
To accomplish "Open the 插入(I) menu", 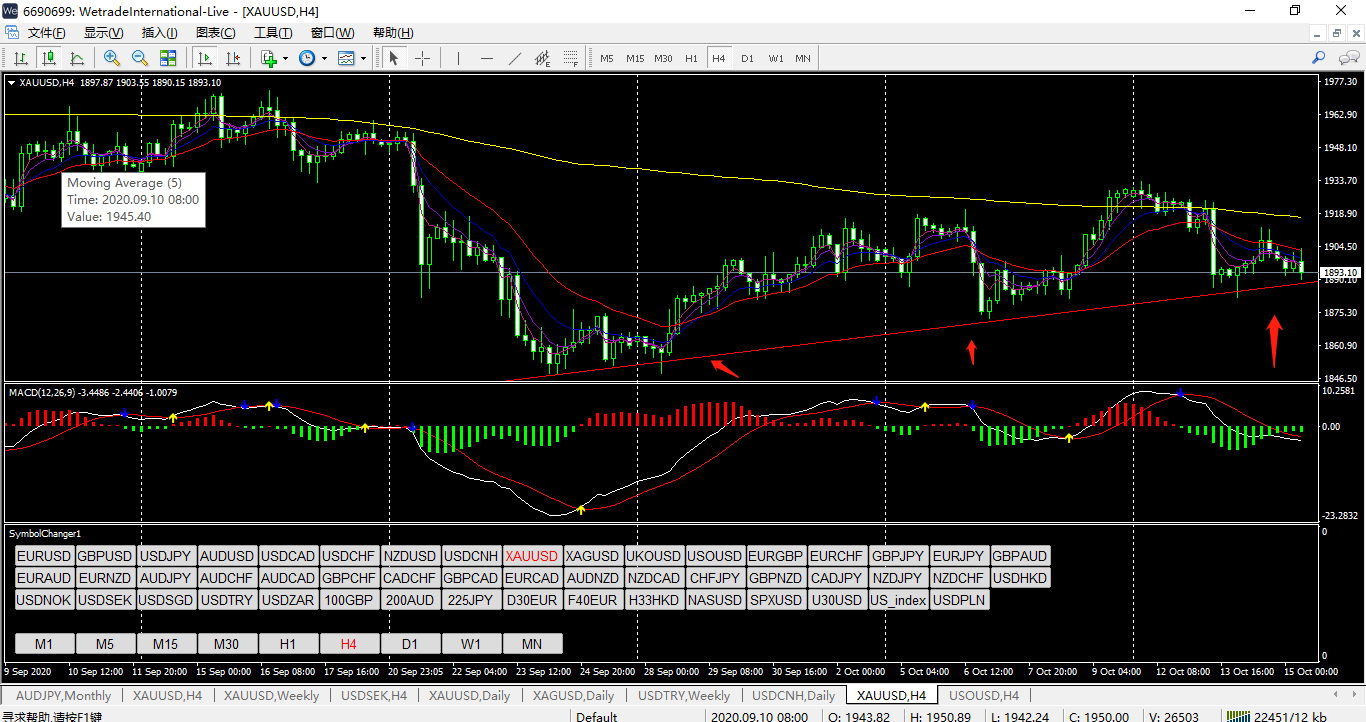I will (160, 33).
